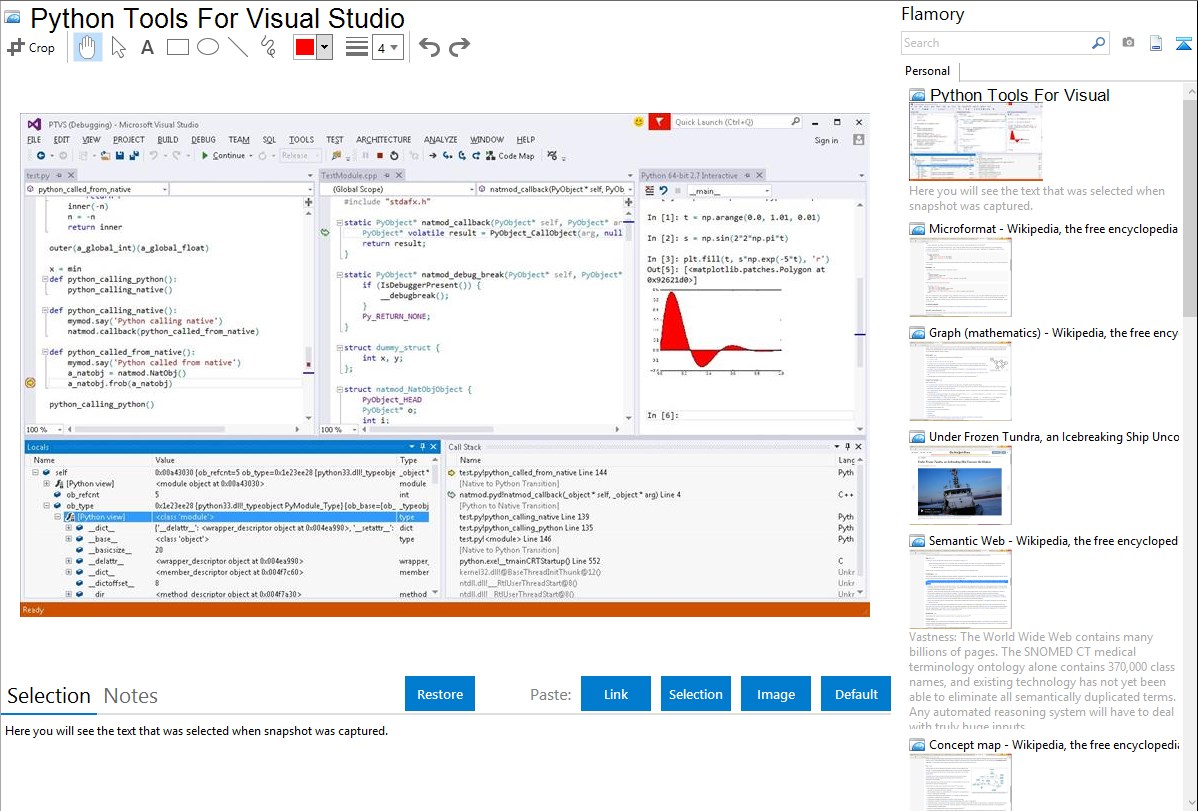This screenshot has width=1198, height=811.
Task: Open the ARCHITECTURE menu in Visual Studio screenshot
Action: 384,140
